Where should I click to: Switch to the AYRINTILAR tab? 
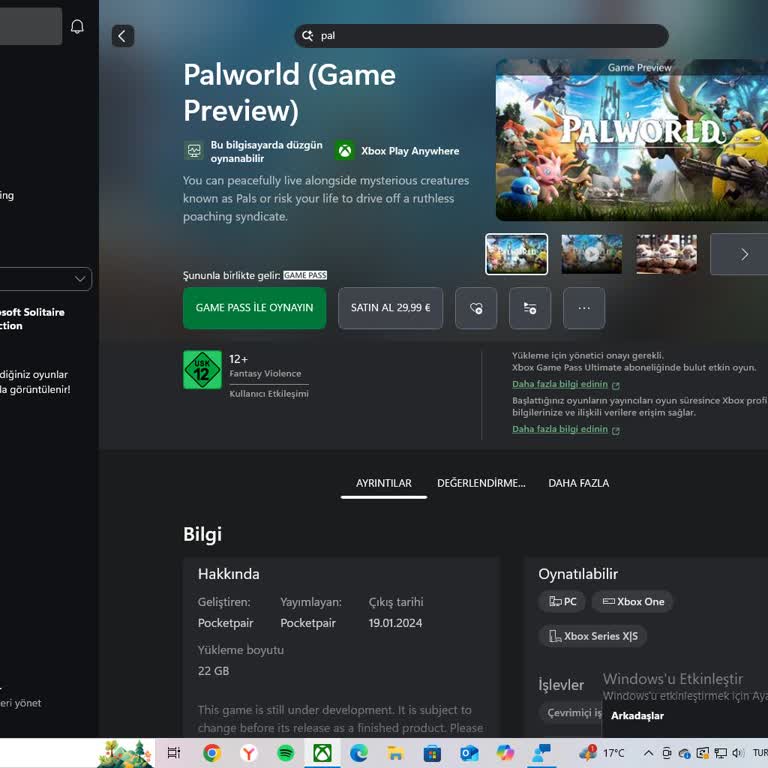coord(384,483)
